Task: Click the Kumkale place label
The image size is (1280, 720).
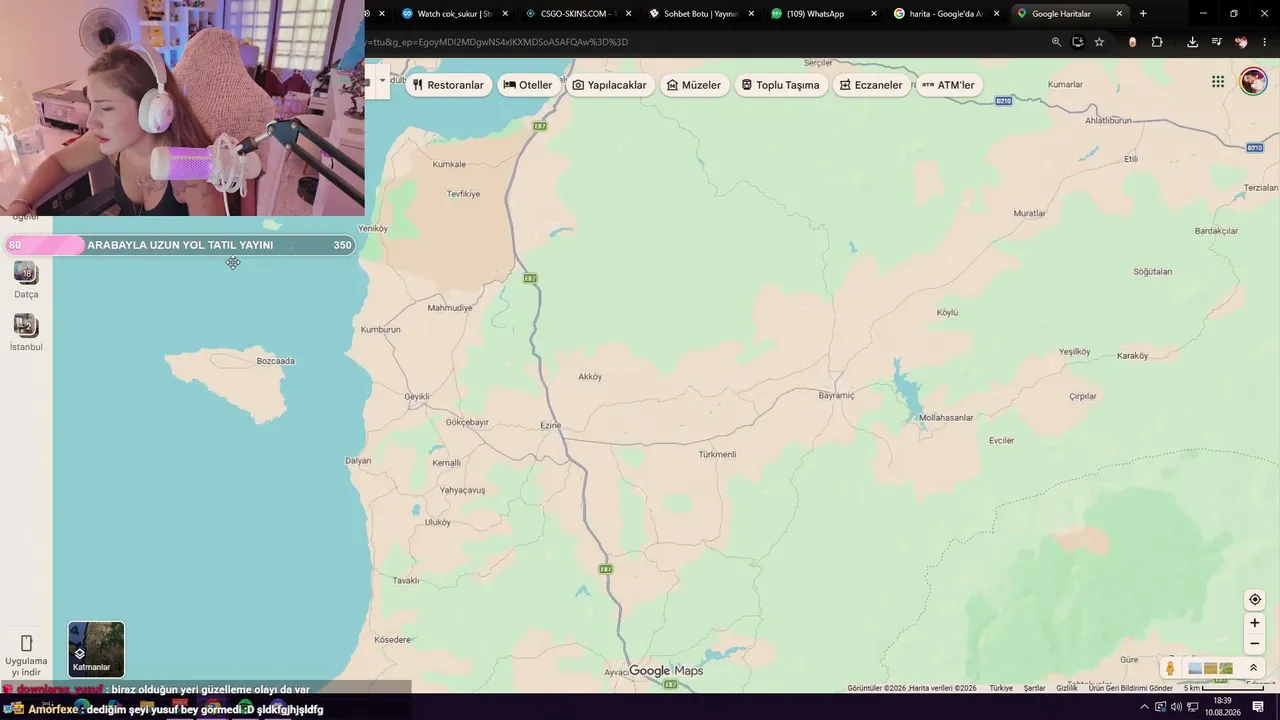Action: pos(449,164)
